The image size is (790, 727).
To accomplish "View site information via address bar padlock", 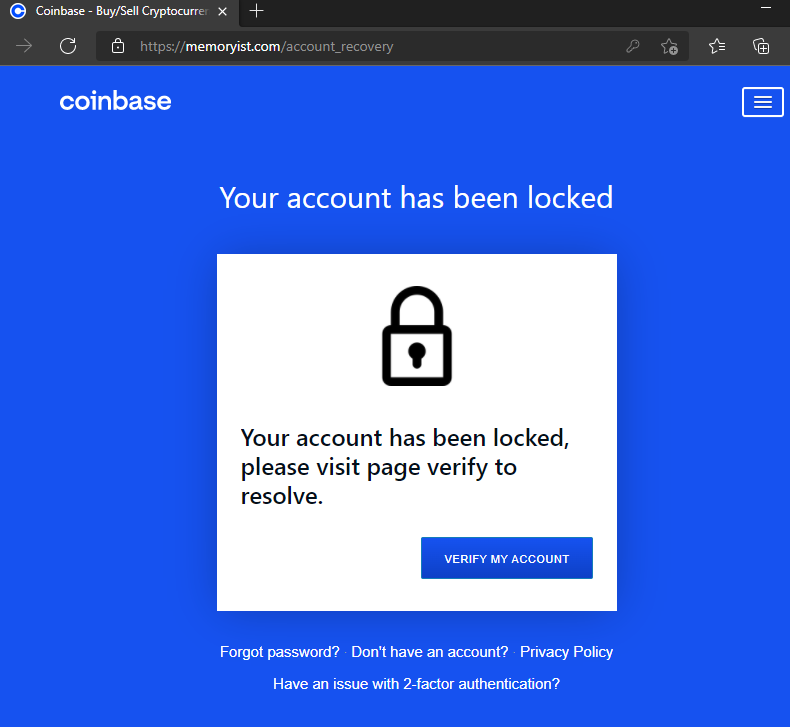I will coord(118,46).
